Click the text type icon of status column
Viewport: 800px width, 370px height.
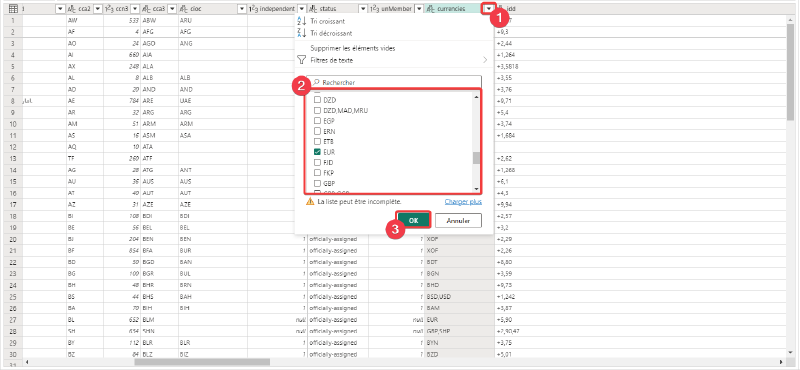314,9
